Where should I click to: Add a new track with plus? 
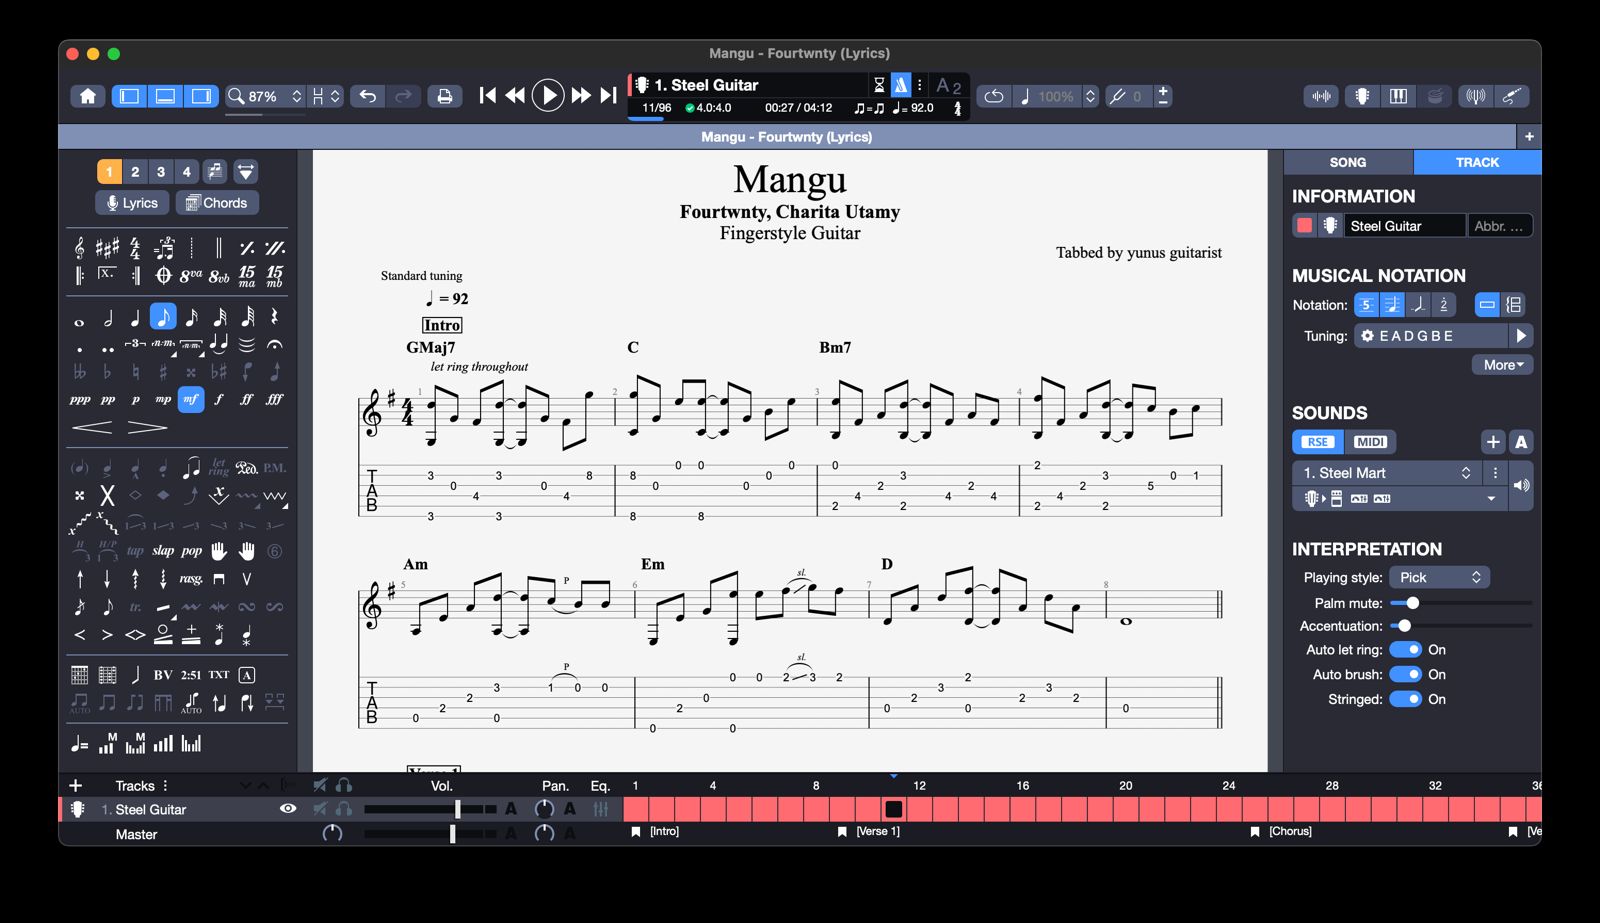coord(75,786)
